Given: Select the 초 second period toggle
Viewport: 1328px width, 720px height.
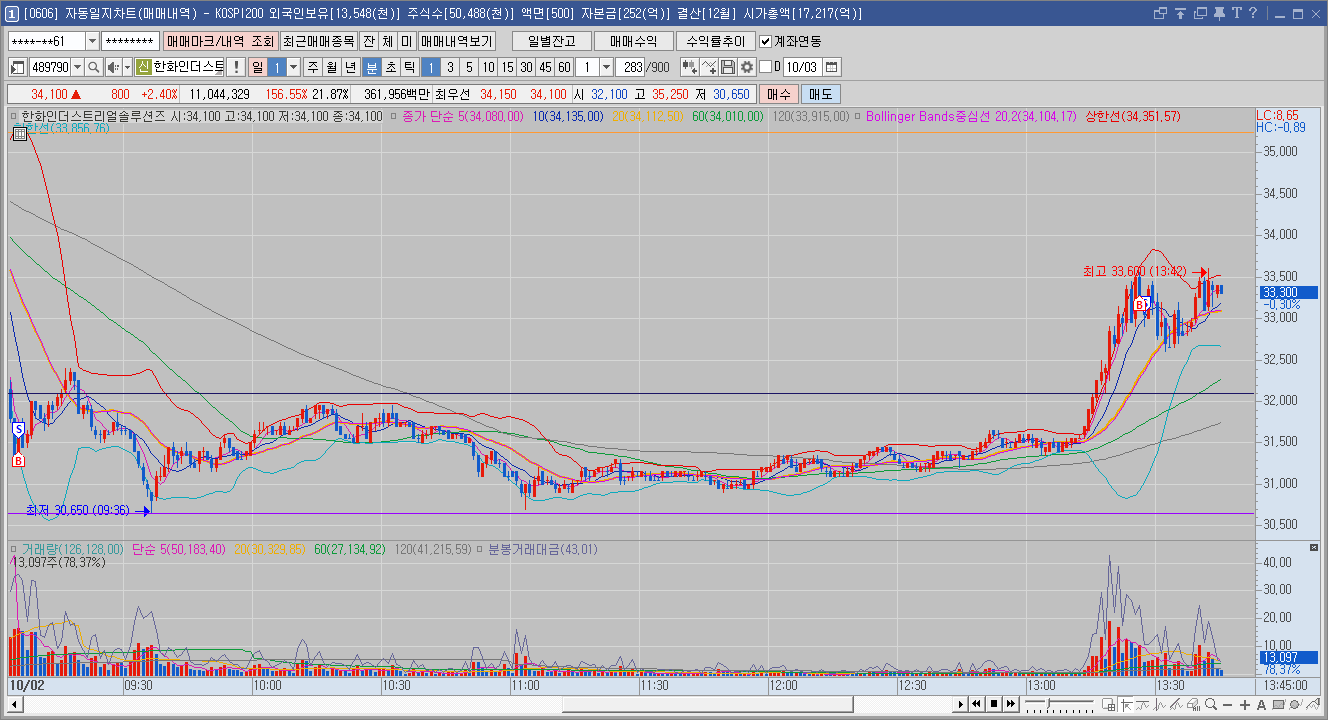Looking at the screenshot, I should click(x=390, y=67).
